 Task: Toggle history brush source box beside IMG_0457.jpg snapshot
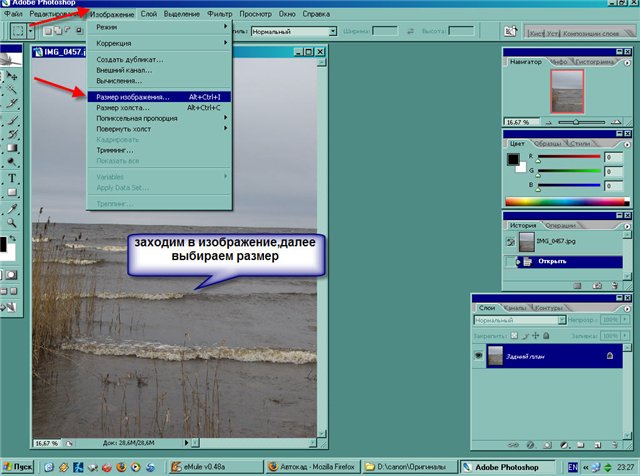[x=511, y=242]
